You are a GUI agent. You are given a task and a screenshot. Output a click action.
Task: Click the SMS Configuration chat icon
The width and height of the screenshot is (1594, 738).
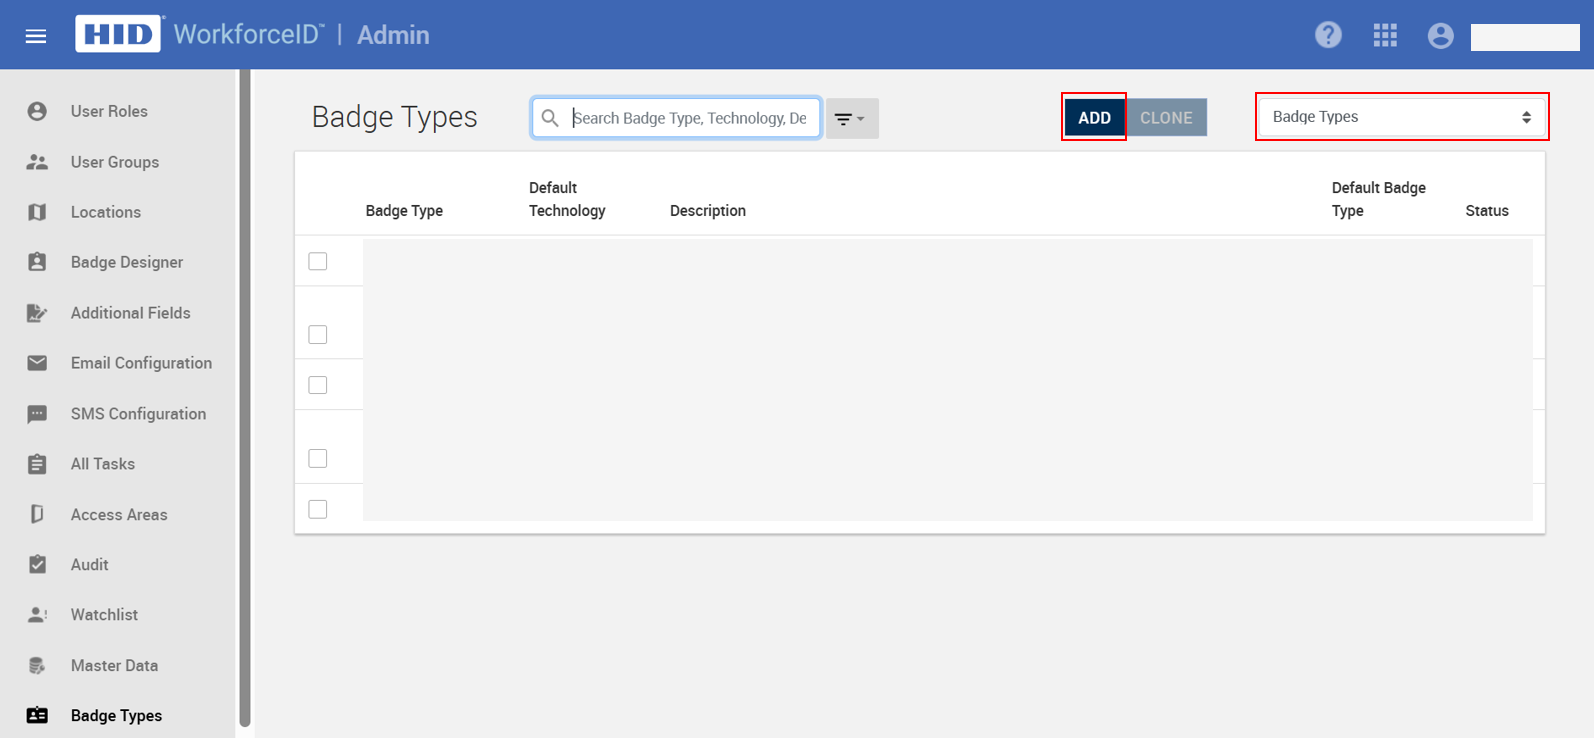coord(37,414)
